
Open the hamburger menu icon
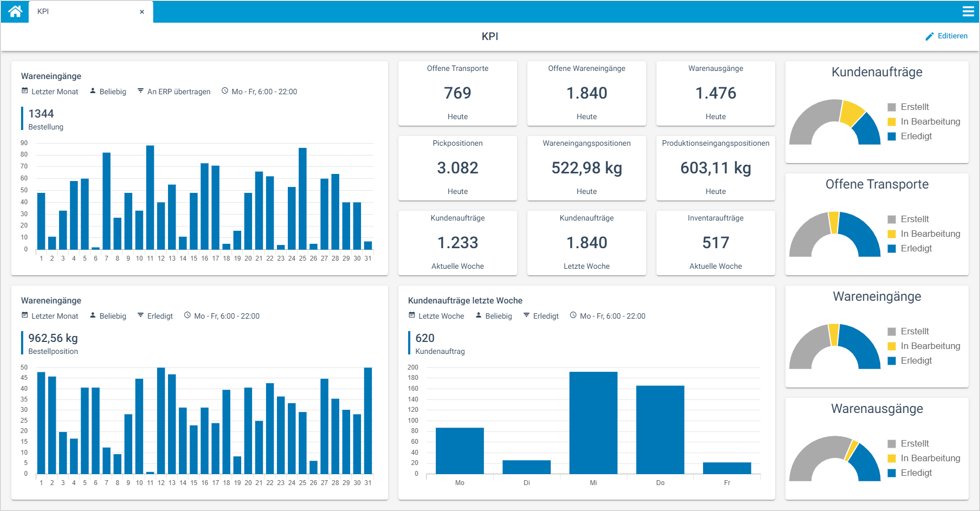[x=967, y=12]
